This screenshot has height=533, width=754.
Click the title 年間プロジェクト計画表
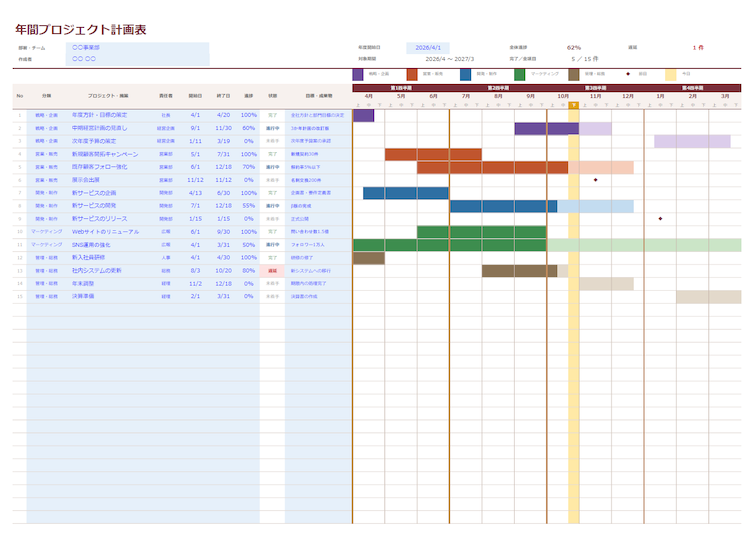pos(81,30)
